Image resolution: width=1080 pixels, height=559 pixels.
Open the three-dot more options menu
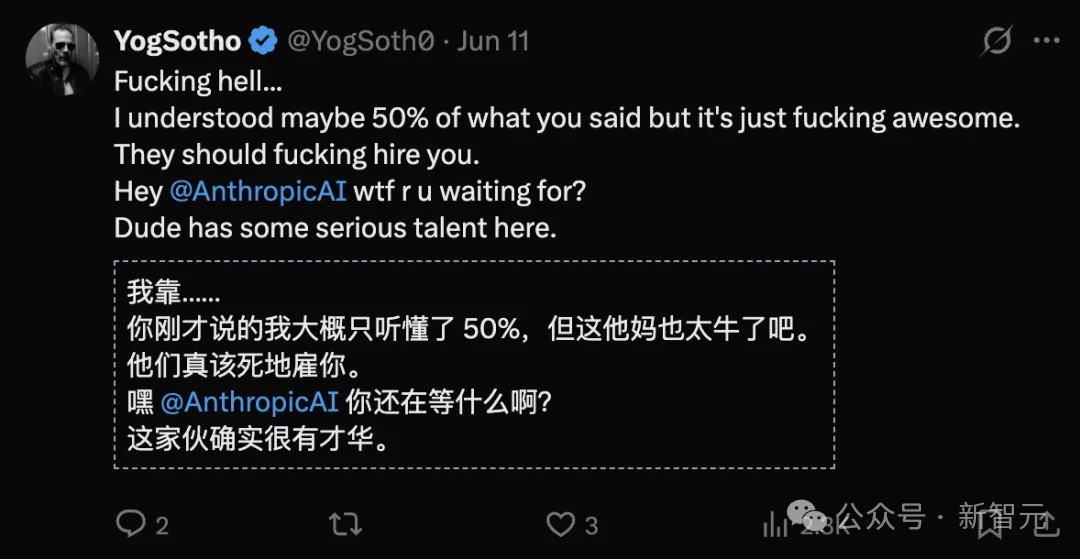[x=1046, y=41]
